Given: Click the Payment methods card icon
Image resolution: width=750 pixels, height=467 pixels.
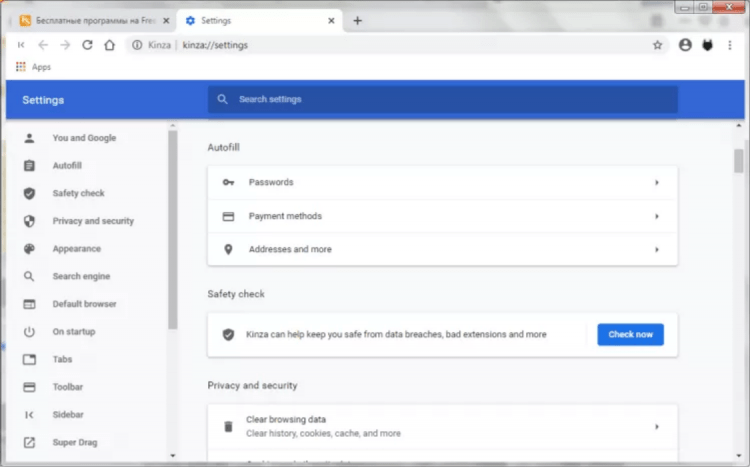Looking at the screenshot, I should [228, 216].
